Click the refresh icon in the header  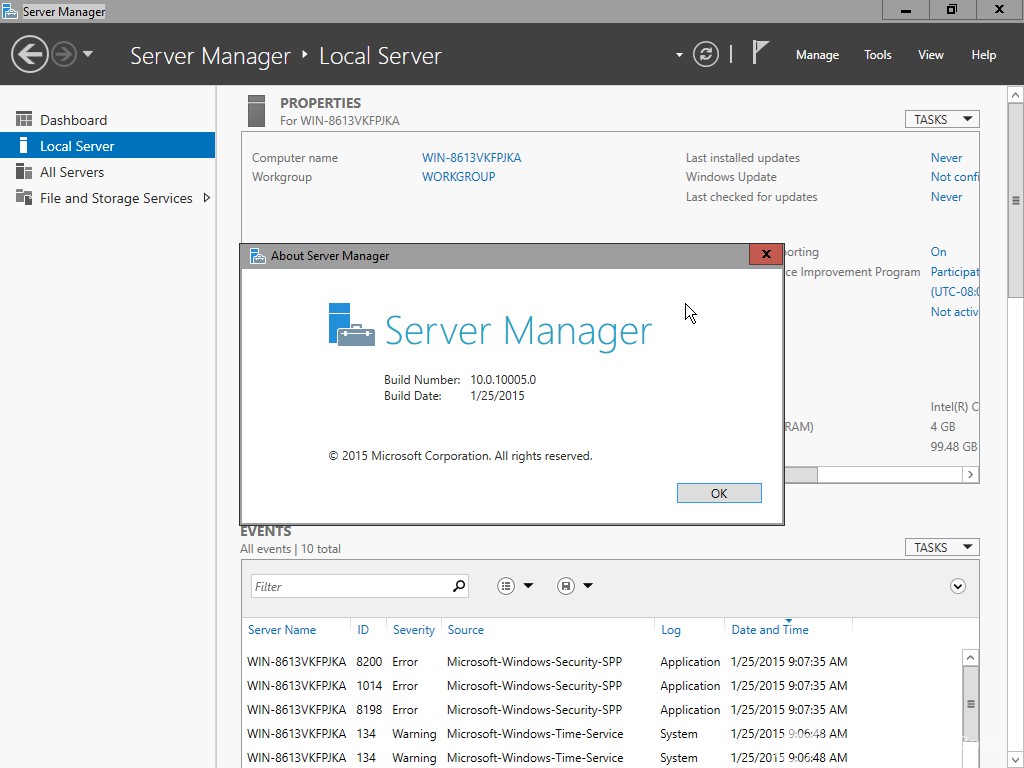pos(705,54)
